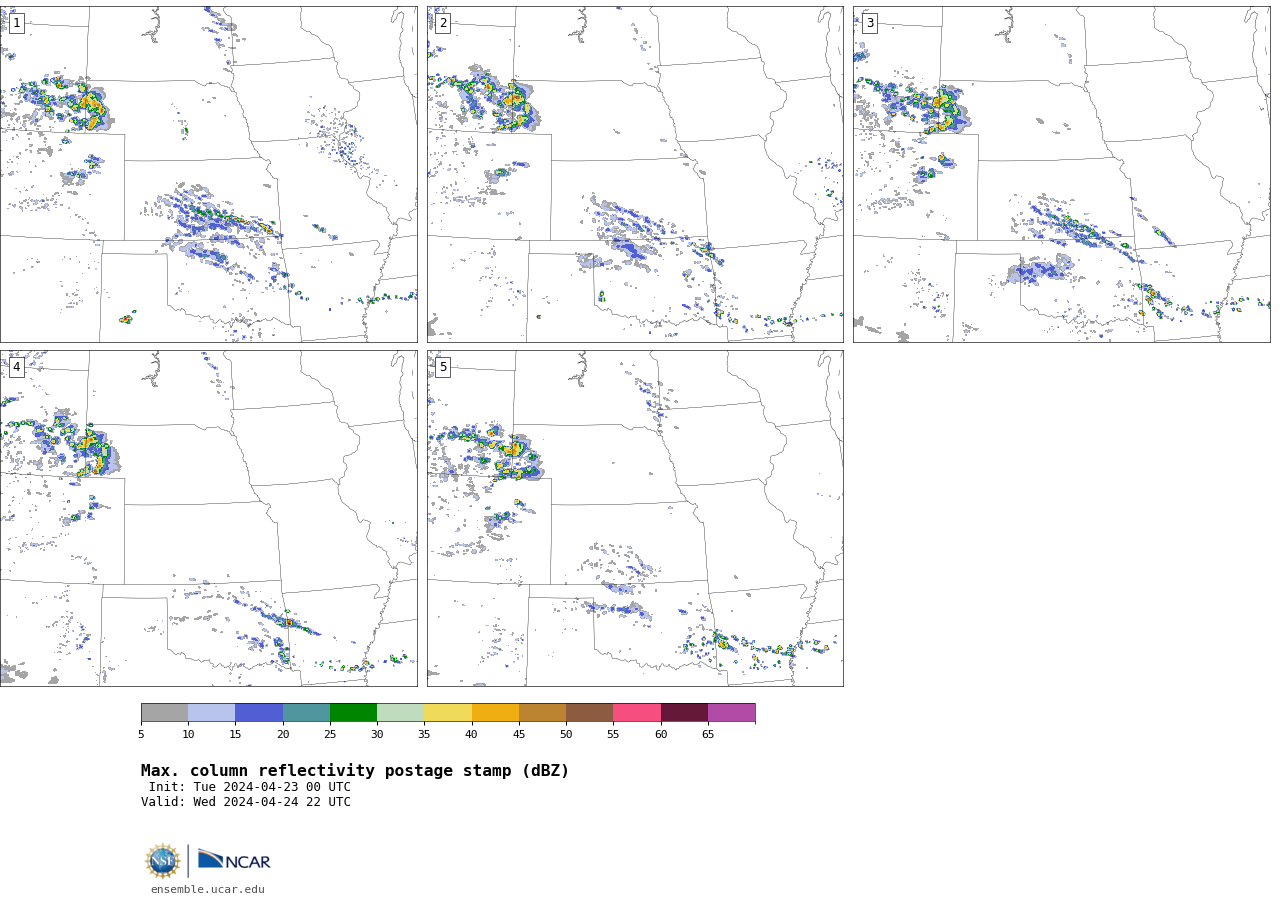
Task: Select the pink 55-60 dBZ swatch
Action: tap(637, 712)
